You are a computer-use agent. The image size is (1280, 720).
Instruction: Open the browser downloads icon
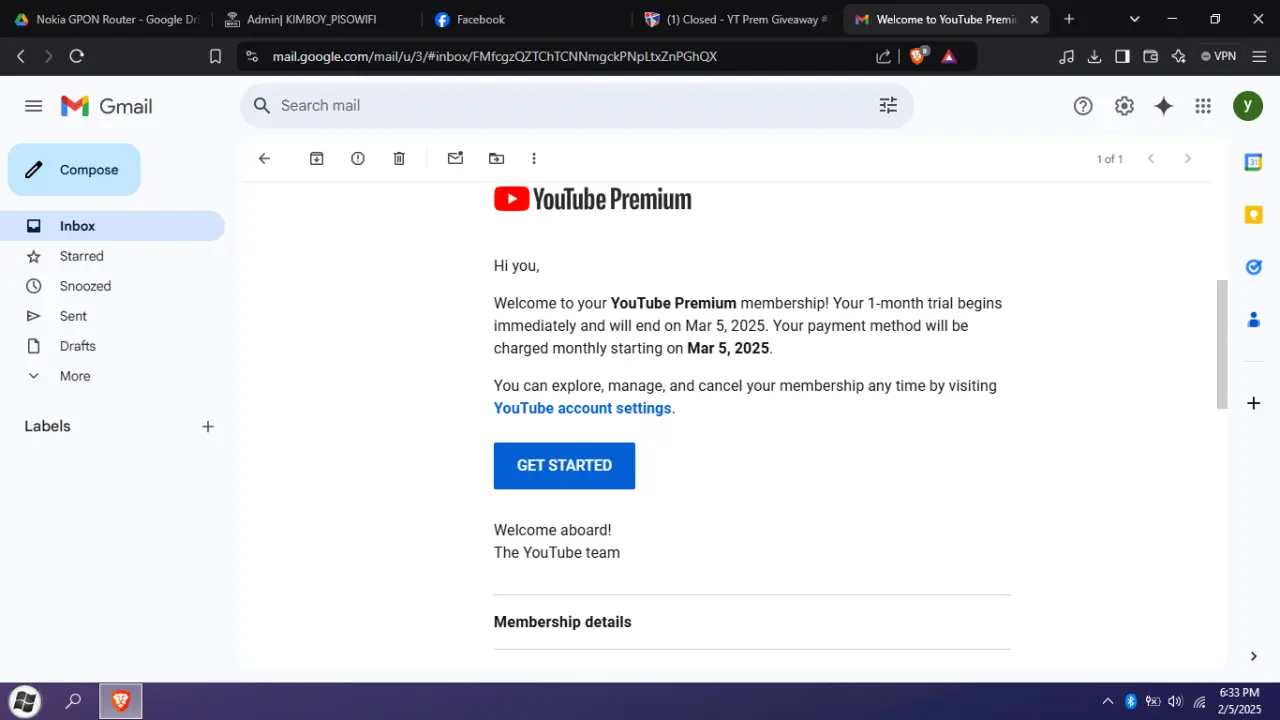point(1094,56)
